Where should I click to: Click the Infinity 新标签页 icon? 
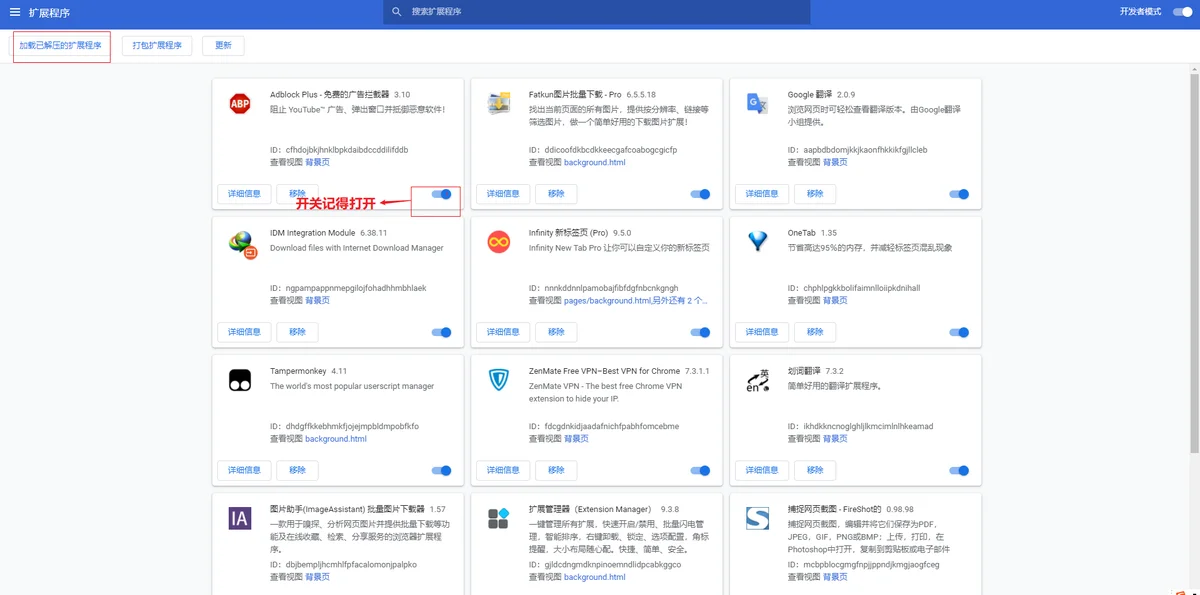coord(499,241)
